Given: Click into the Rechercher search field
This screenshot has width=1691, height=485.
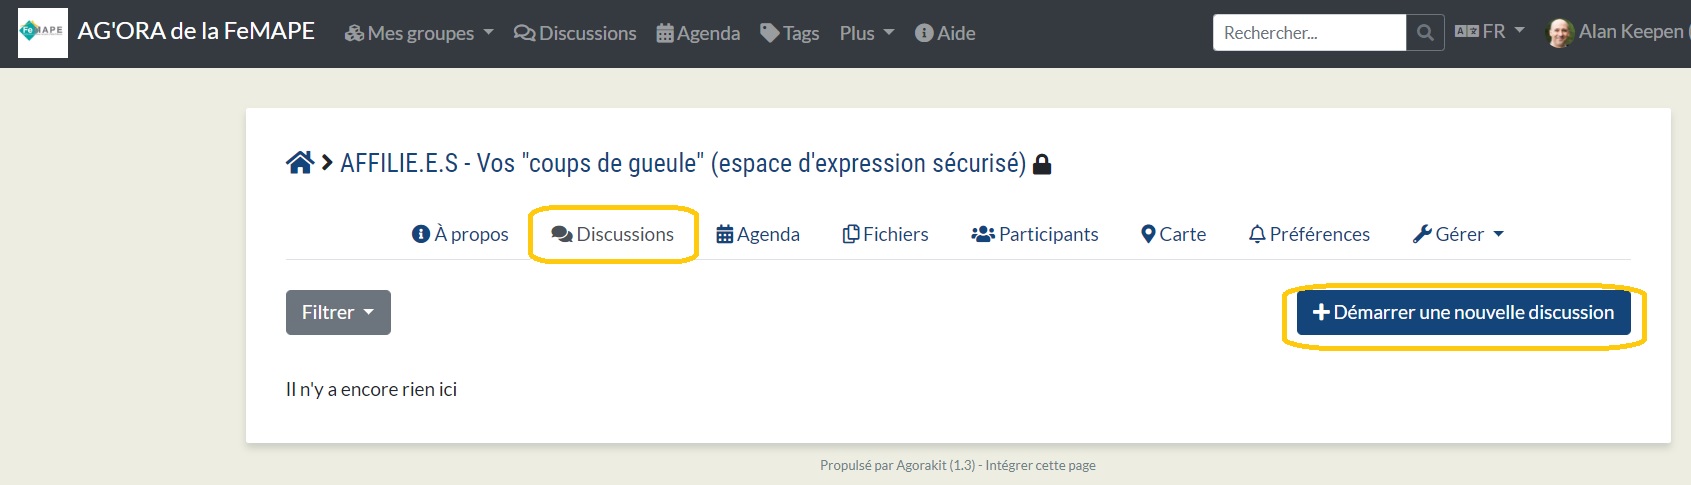Looking at the screenshot, I should point(1309,33).
